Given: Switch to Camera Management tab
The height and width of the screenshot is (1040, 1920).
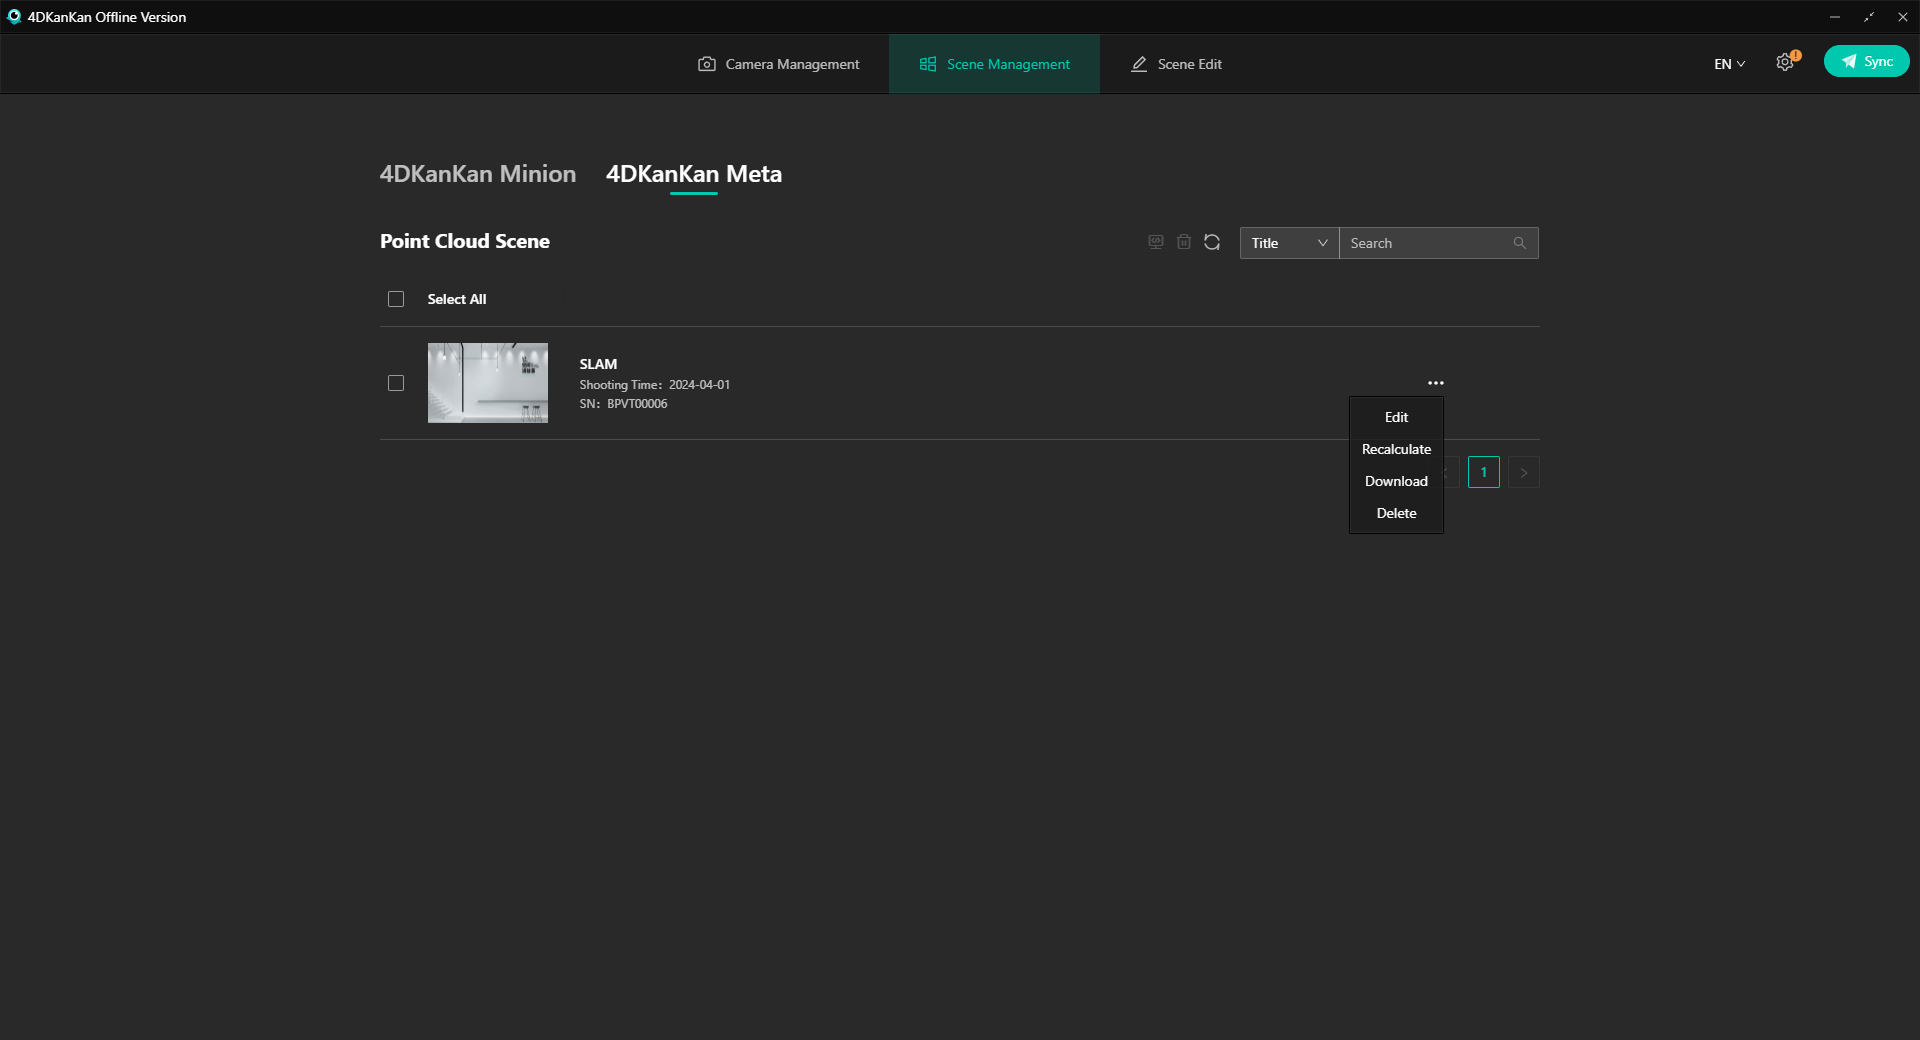Looking at the screenshot, I should pyautogui.click(x=778, y=64).
